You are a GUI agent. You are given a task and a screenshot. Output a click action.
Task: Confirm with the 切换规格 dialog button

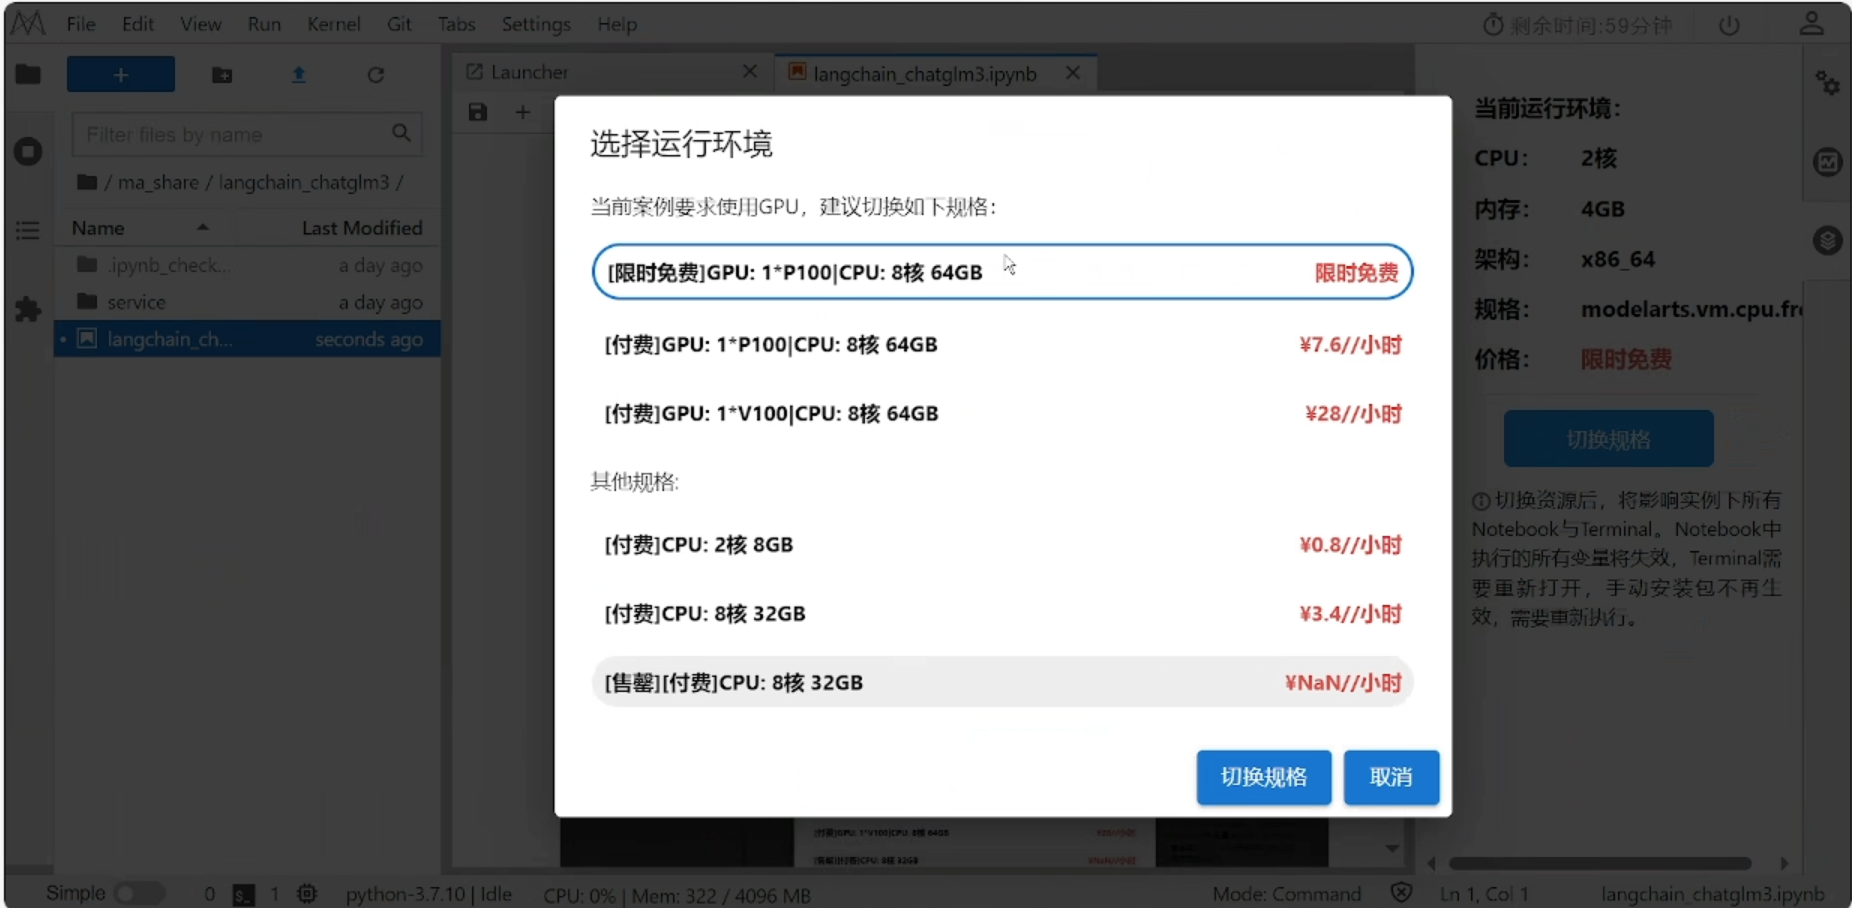[1263, 777]
